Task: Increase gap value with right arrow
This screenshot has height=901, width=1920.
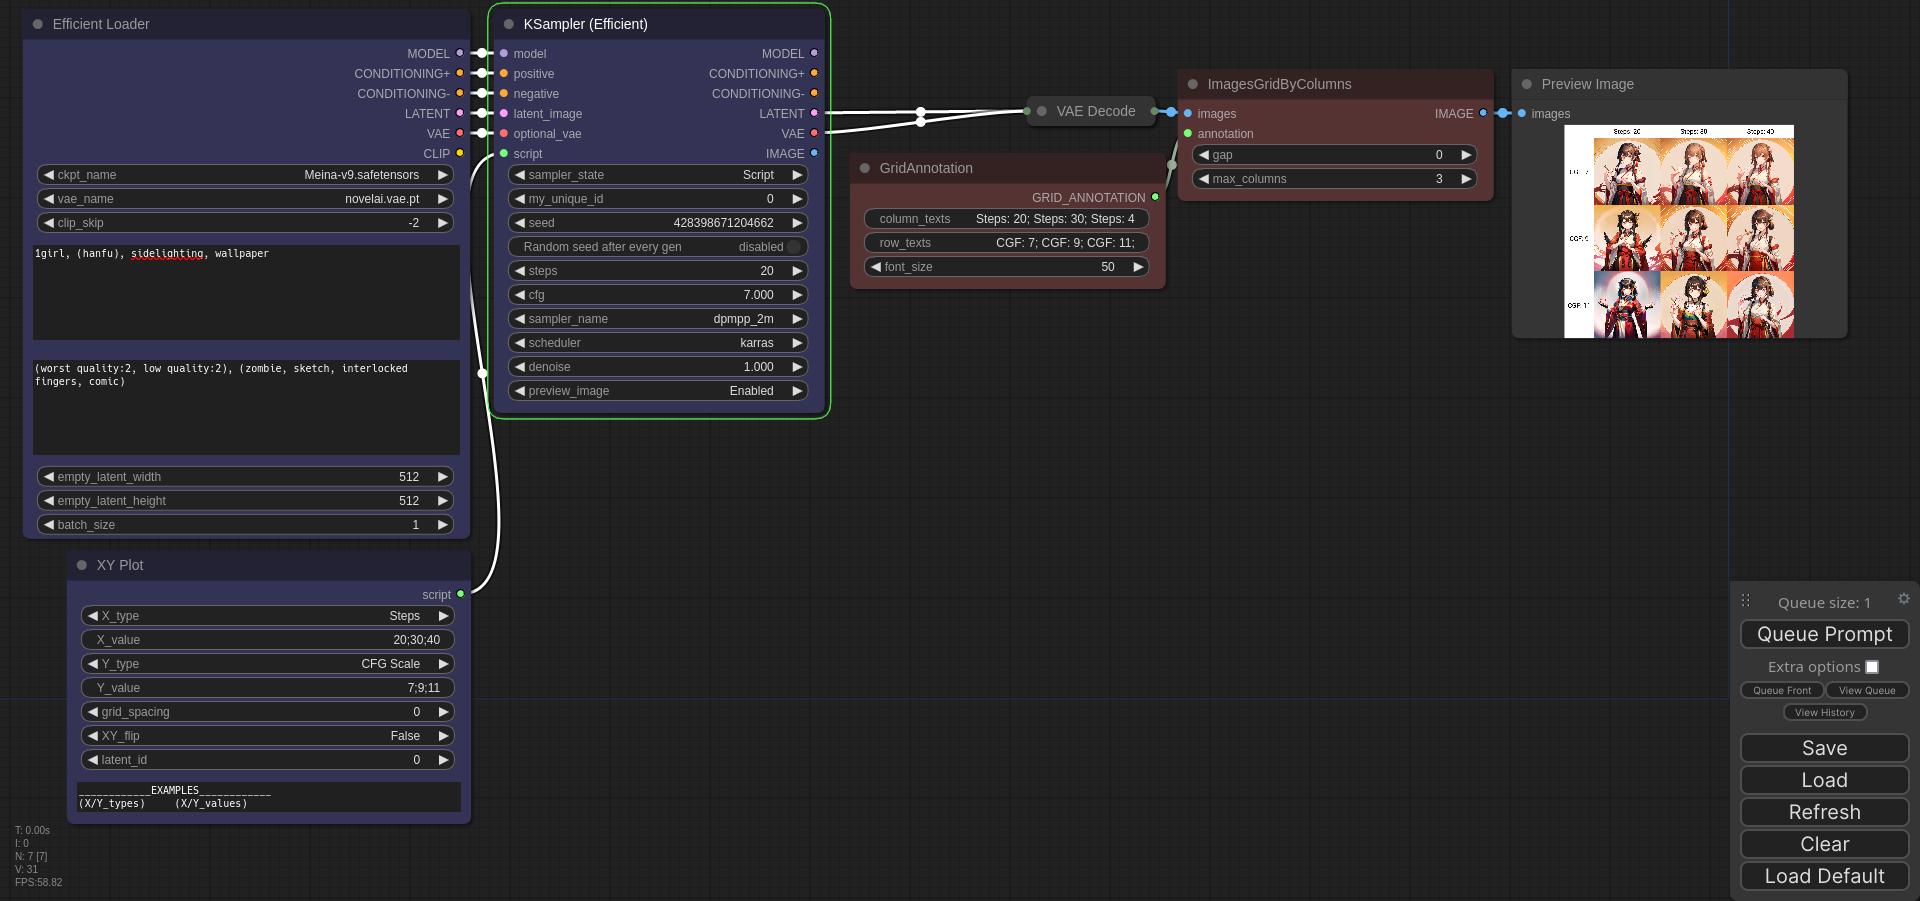Action: (1466, 155)
